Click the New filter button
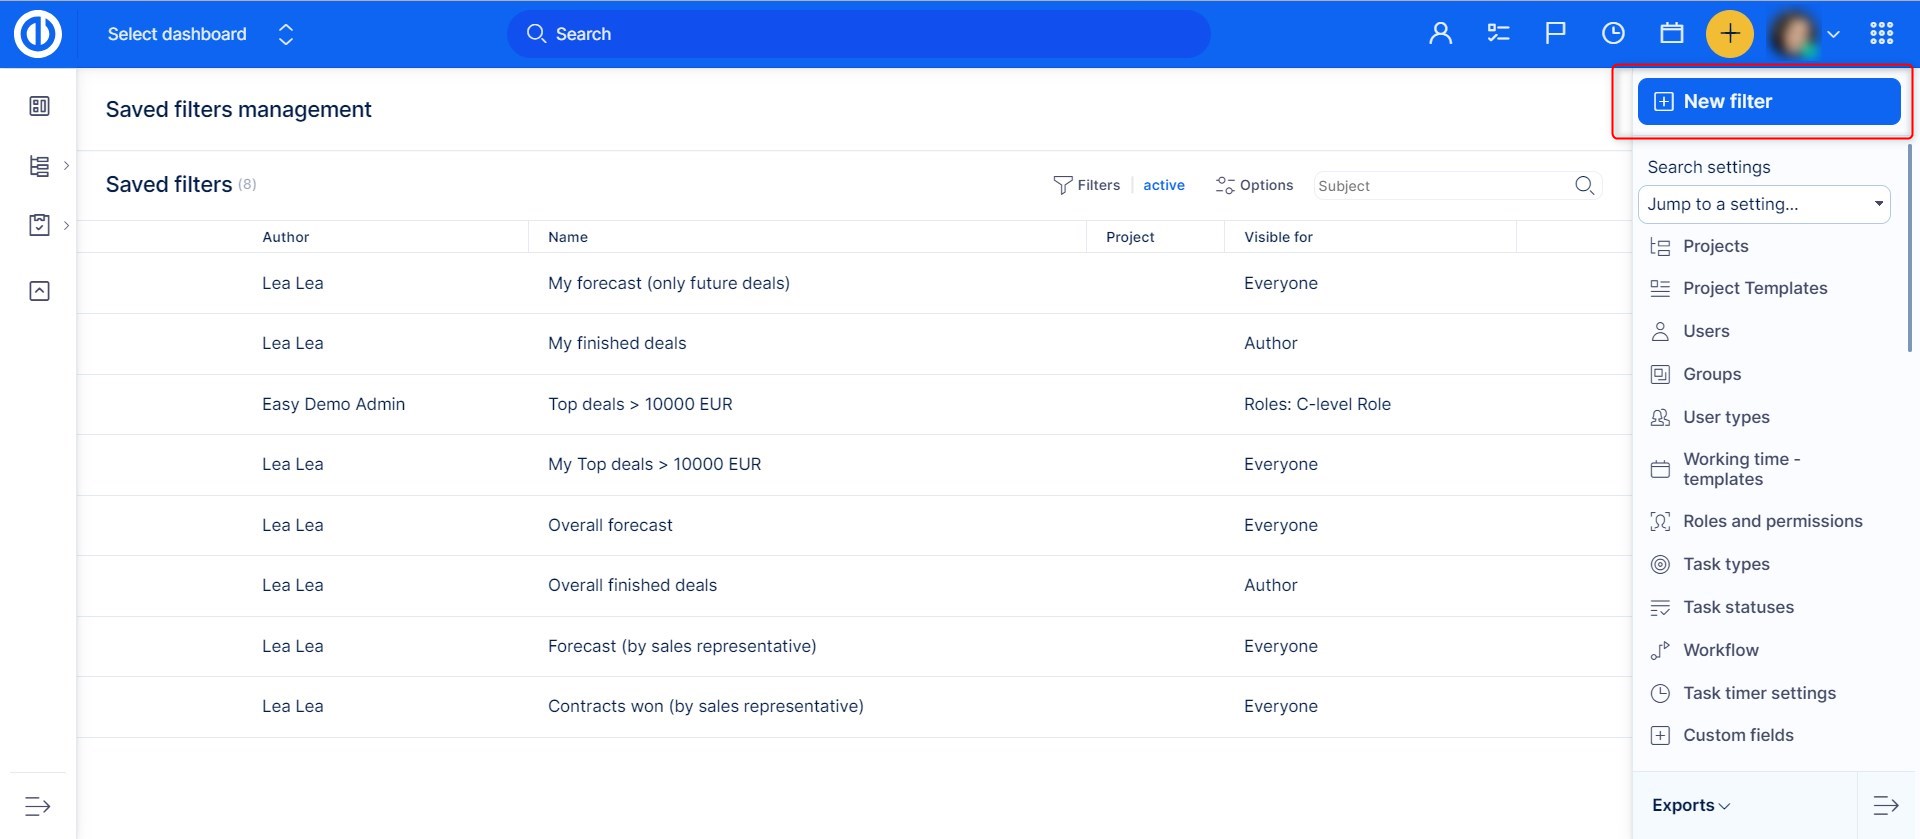This screenshot has height=839, width=1920. coord(1768,102)
